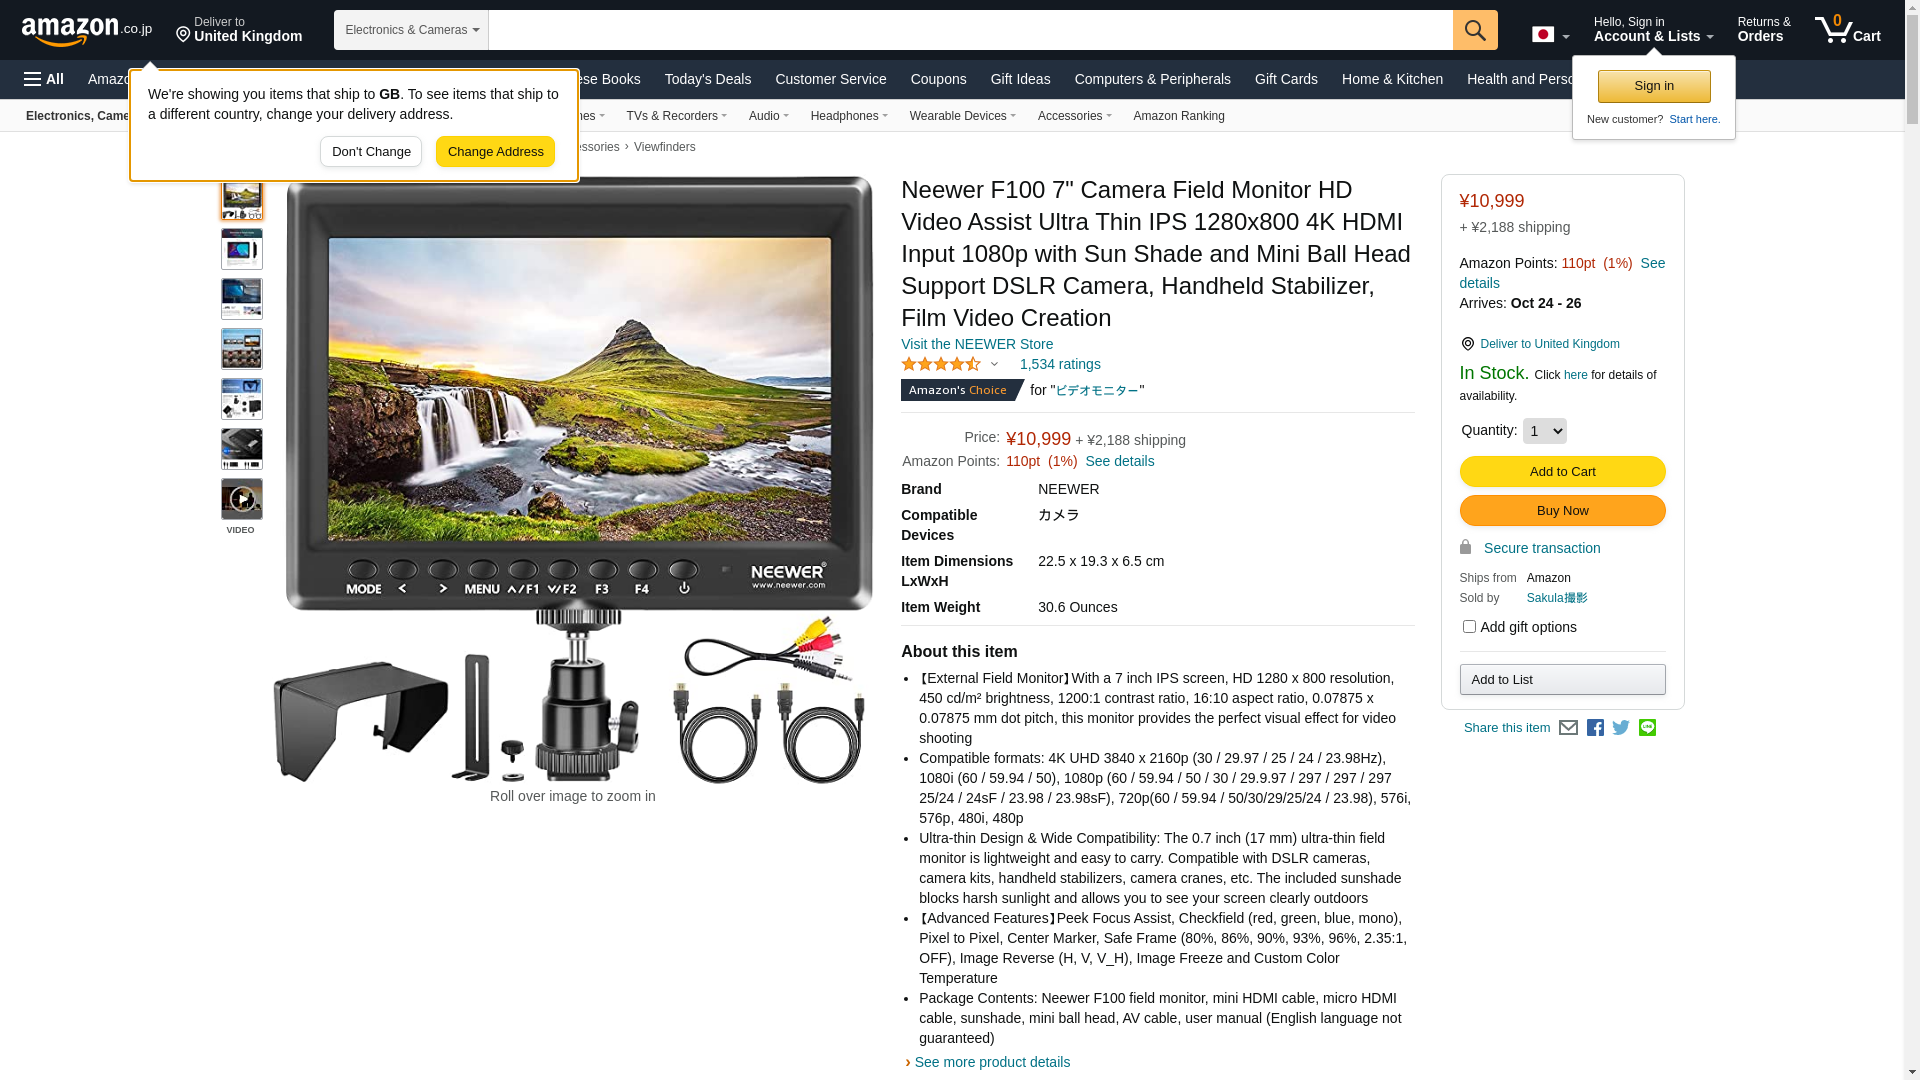Open the Quantity dropdown
This screenshot has width=1920, height=1080.
[1544, 431]
